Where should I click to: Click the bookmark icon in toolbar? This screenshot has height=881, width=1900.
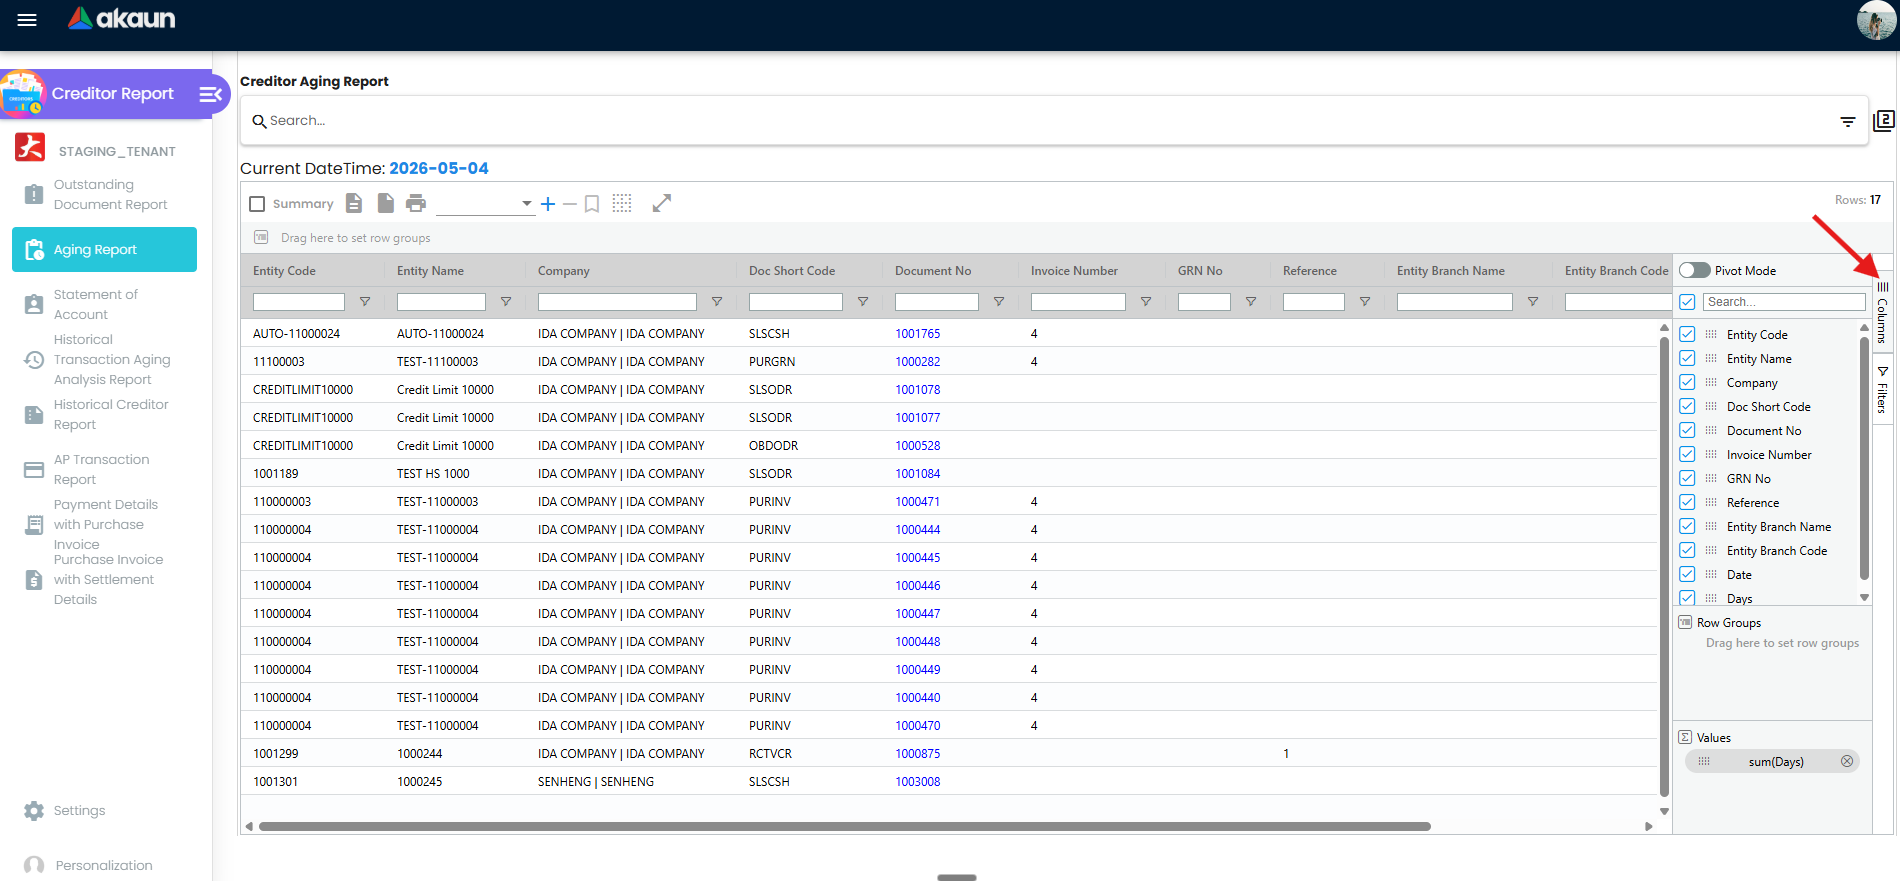coord(592,204)
